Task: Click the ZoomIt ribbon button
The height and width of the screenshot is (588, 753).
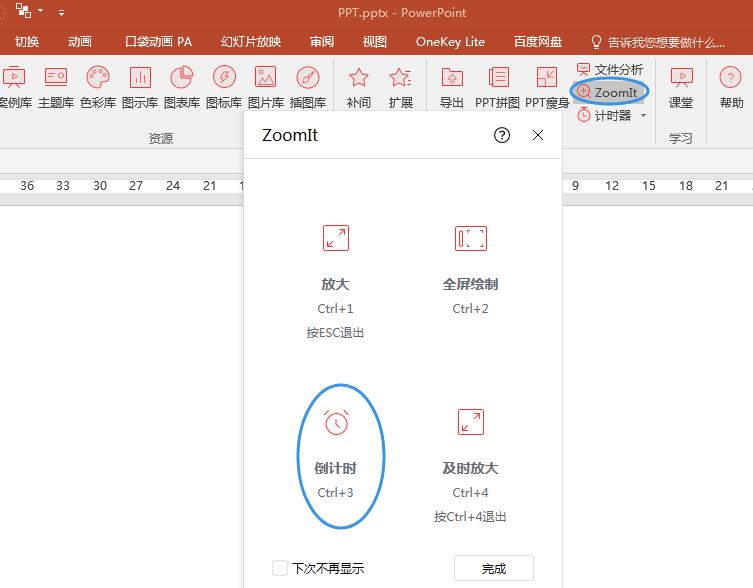Action: coord(608,92)
